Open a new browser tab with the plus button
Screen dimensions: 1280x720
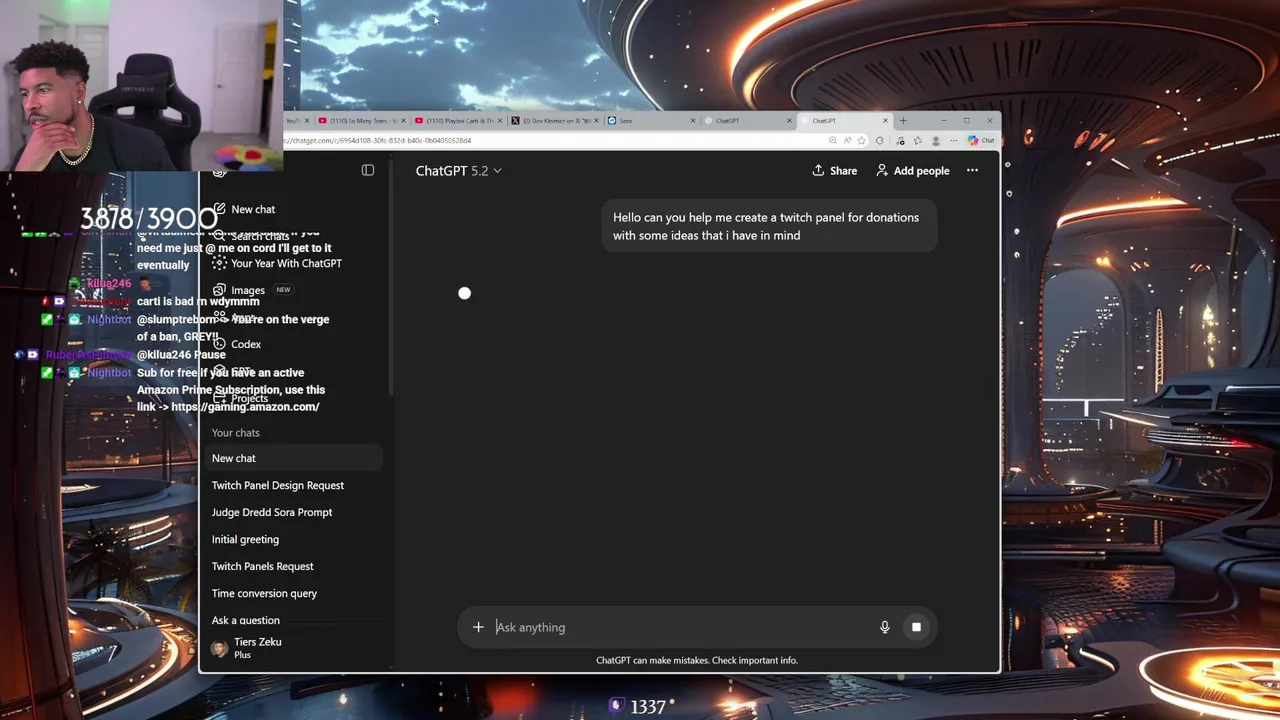[x=903, y=121]
